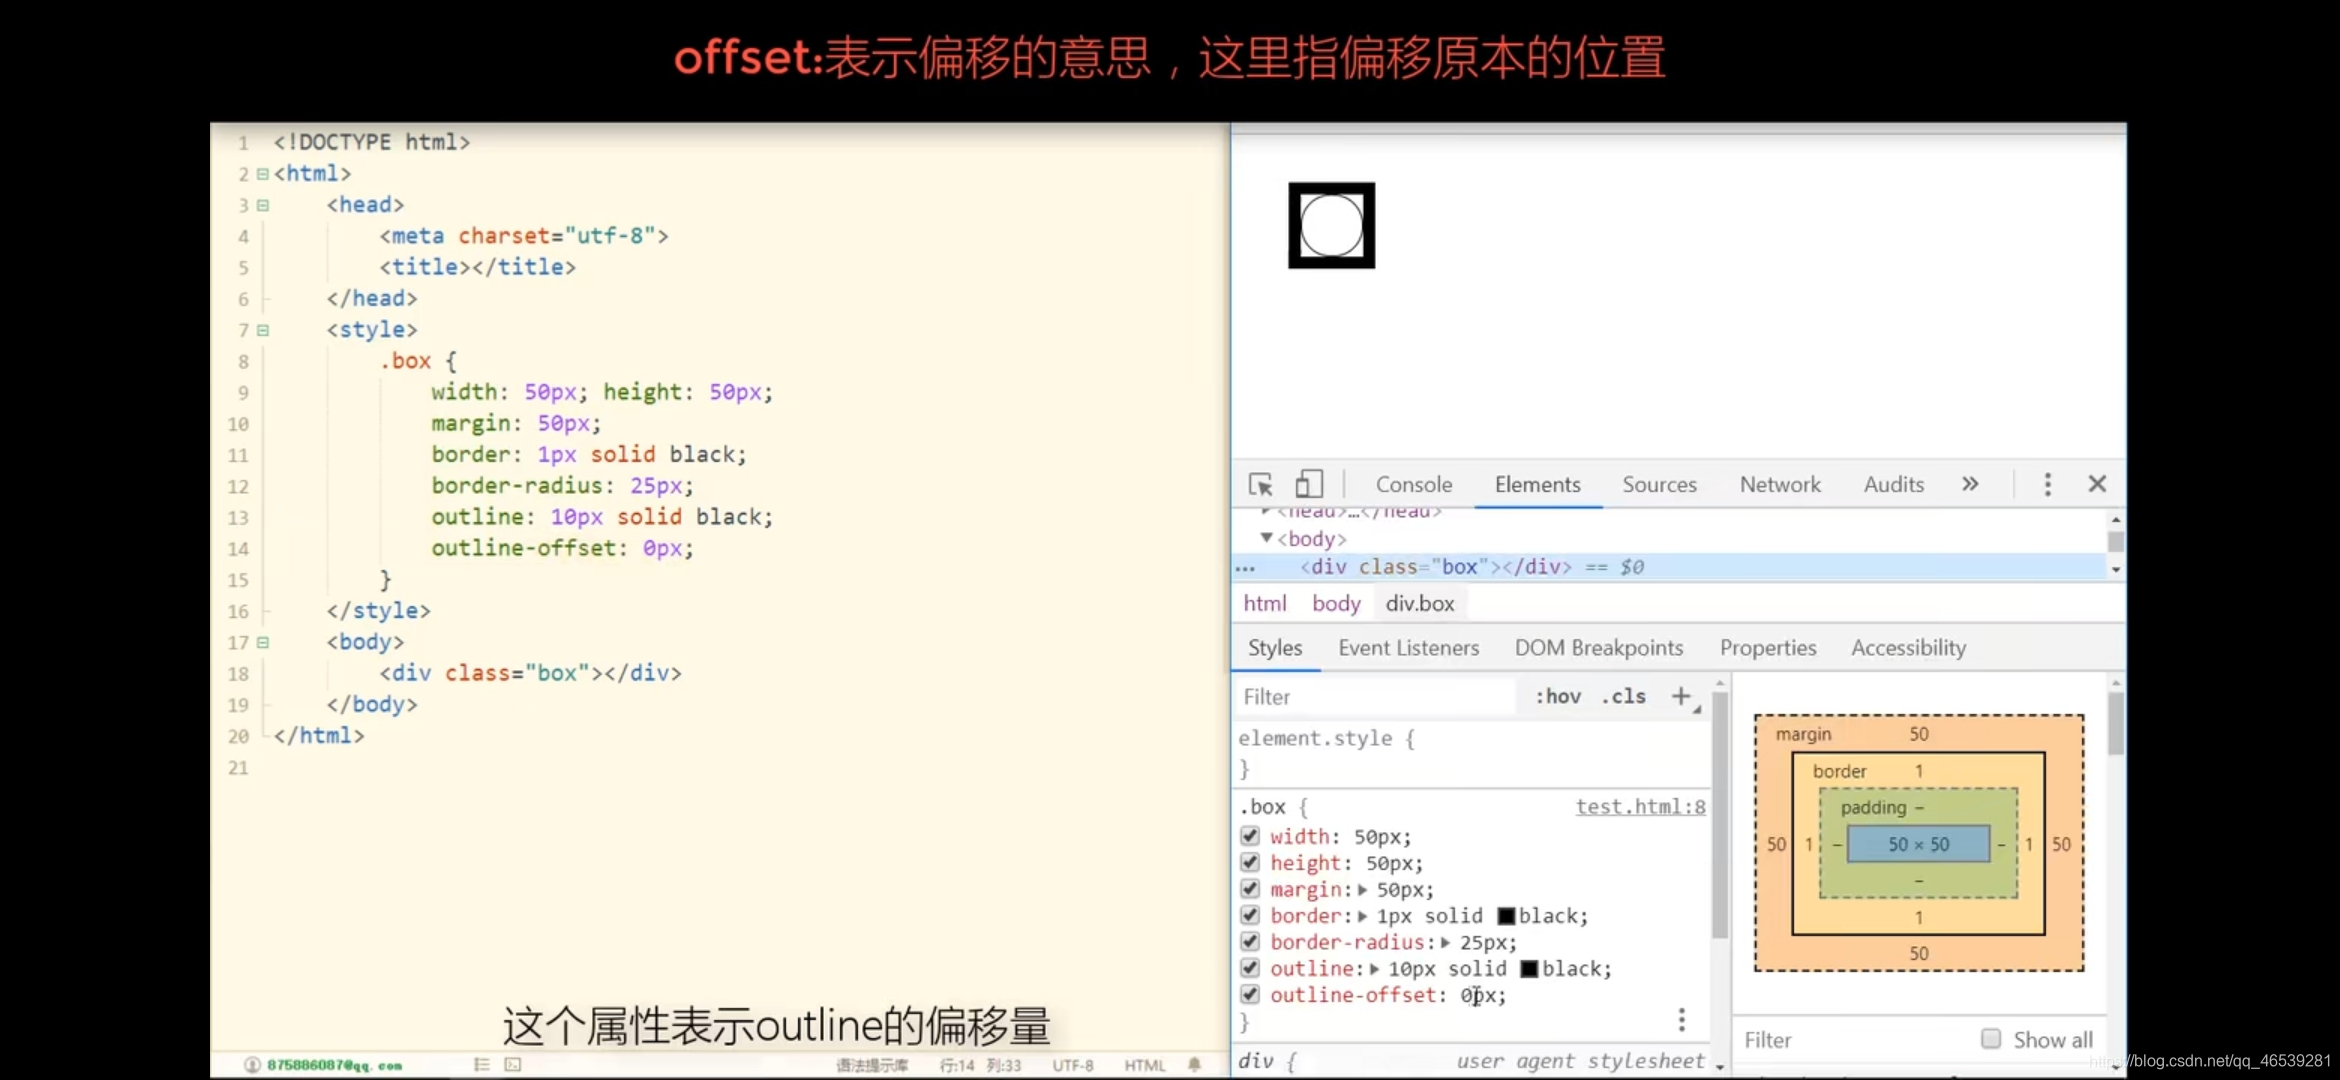Open the .box rule three-dot menu

coord(1681,1019)
